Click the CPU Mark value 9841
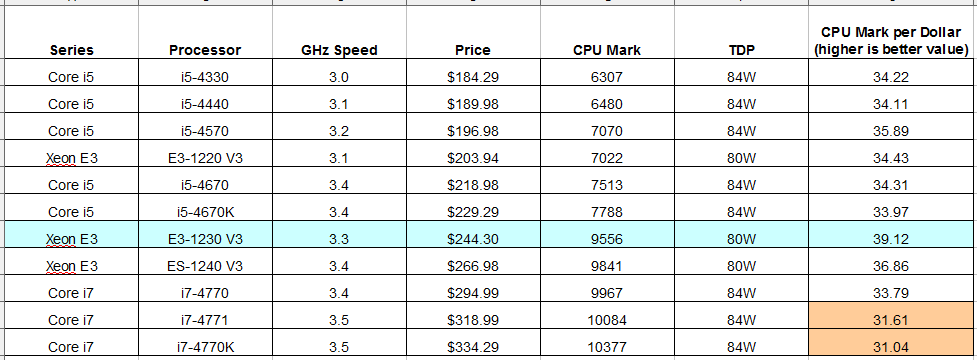This screenshot has height=360, width=977. [x=607, y=266]
